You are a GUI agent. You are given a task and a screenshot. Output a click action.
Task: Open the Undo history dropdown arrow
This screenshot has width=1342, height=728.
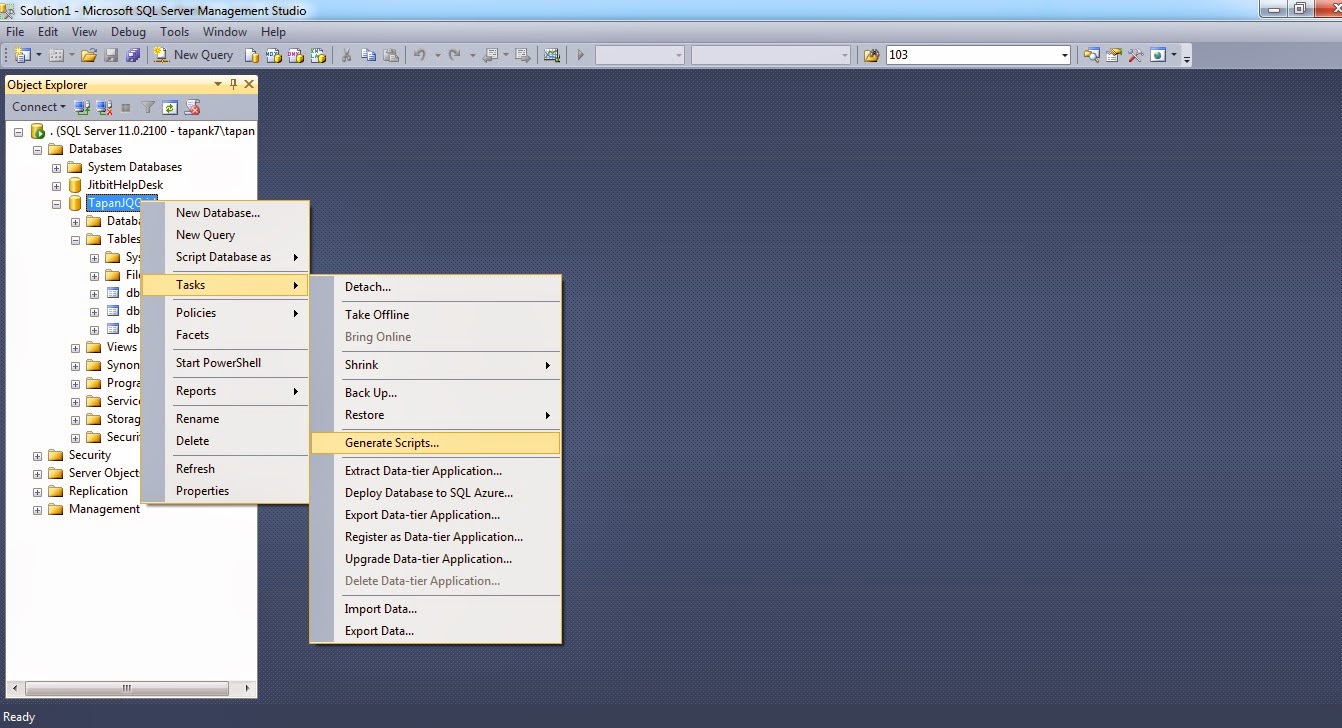tap(437, 55)
